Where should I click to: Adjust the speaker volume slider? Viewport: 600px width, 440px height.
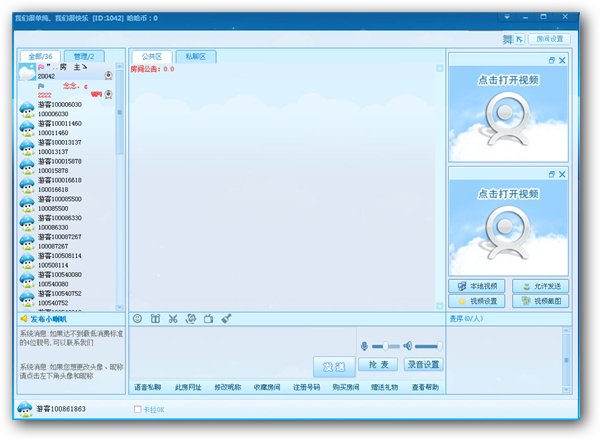point(429,346)
